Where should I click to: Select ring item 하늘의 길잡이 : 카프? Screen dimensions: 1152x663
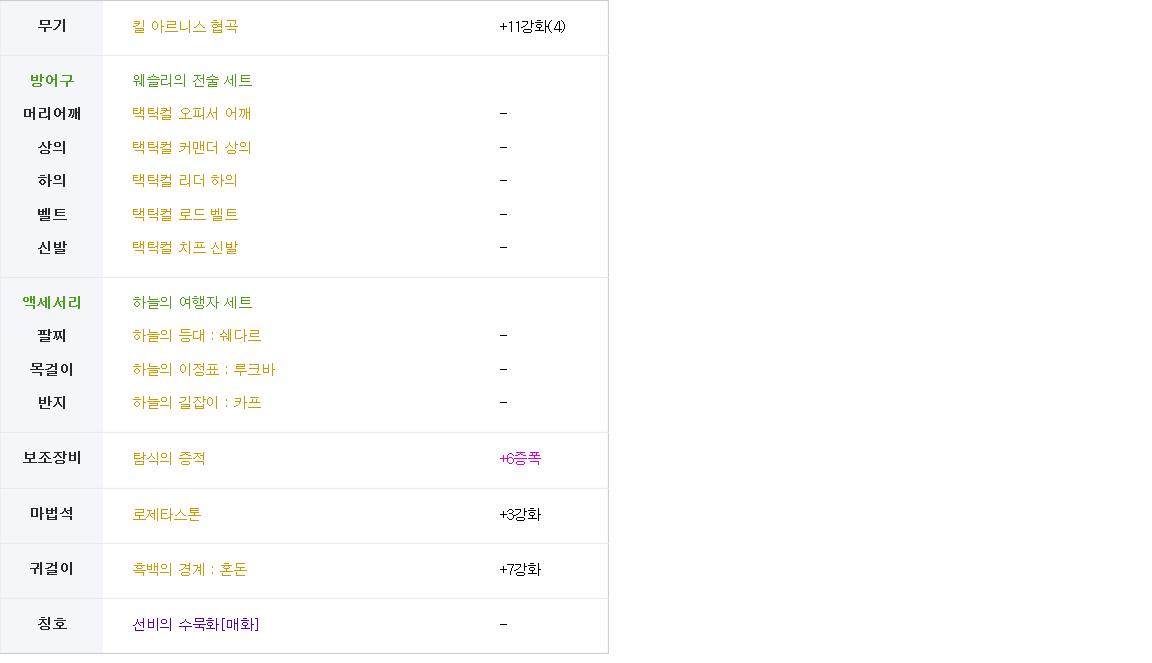pyautogui.click(x=196, y=403)
